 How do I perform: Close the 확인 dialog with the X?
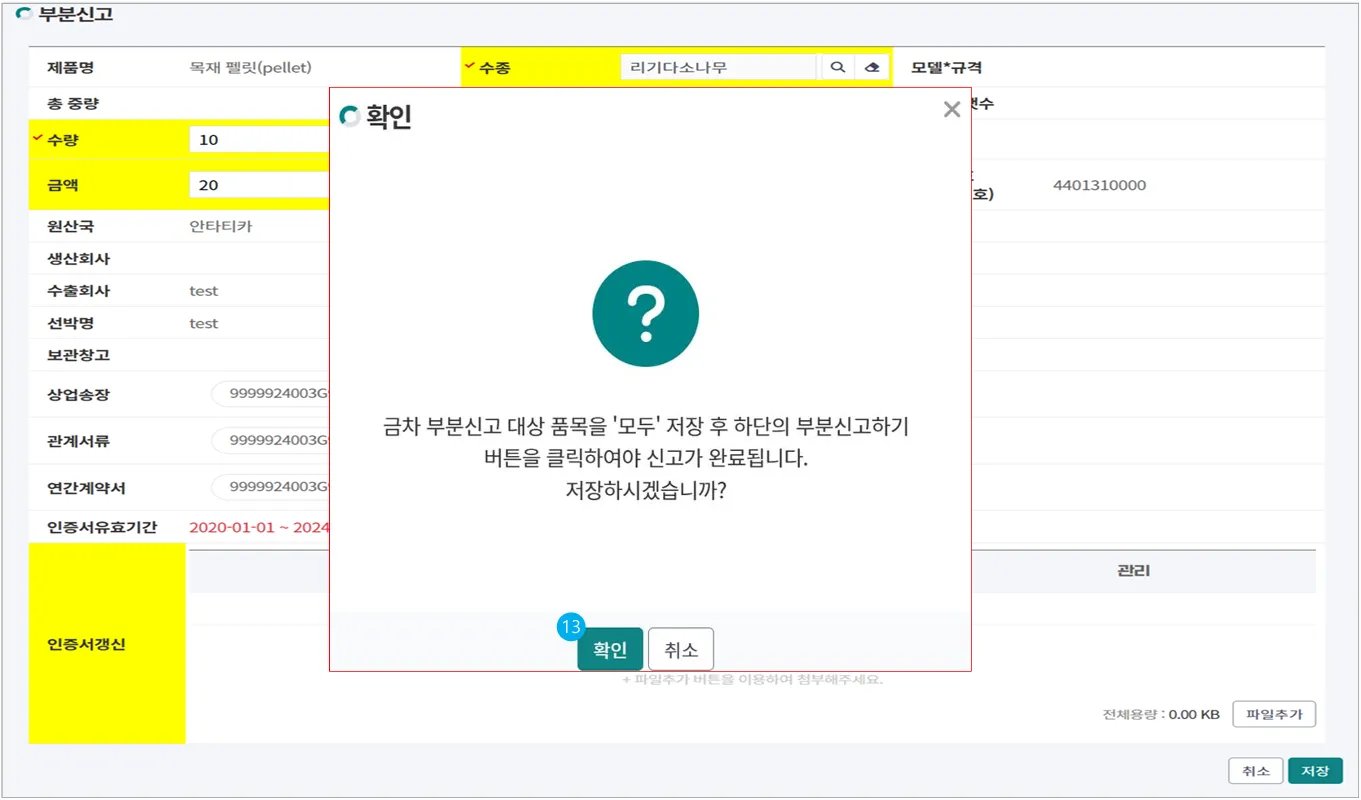[x=951, y=110]
